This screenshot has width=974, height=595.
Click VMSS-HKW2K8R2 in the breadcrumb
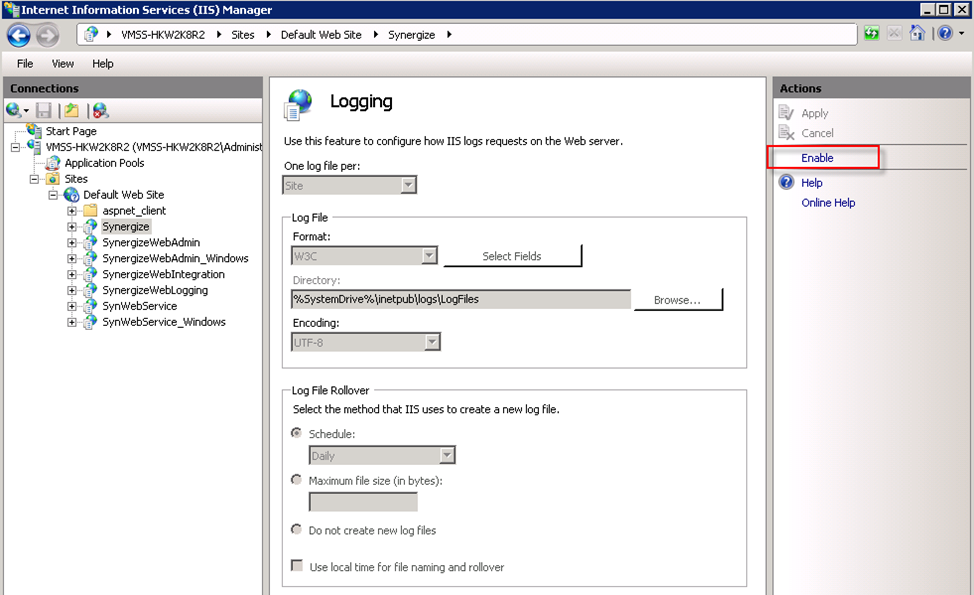point(163,35)
